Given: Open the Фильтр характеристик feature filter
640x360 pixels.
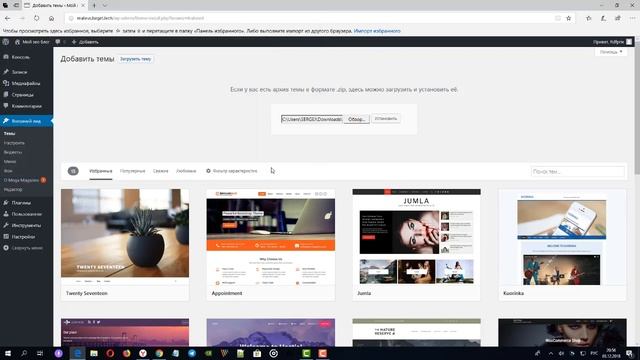Looking at the screenshot, I should point(231,171).
